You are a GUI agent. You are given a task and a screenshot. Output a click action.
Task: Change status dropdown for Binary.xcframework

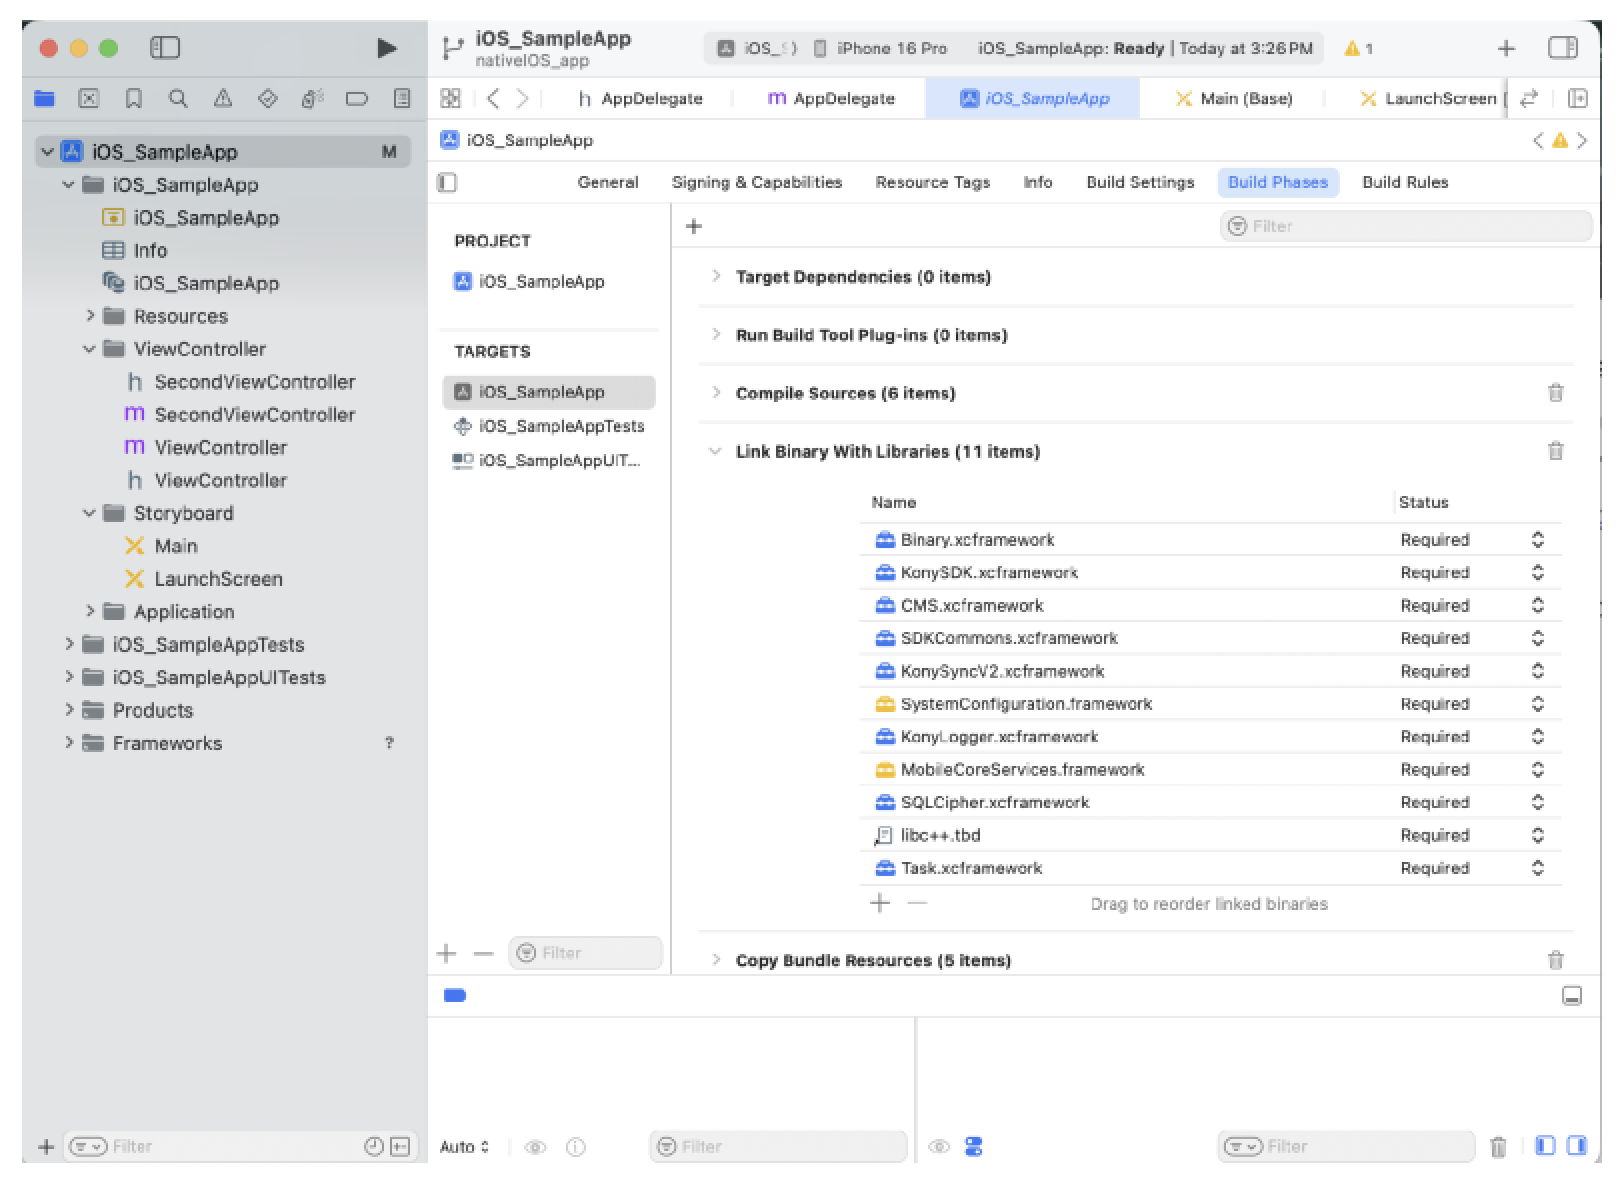tap(1538, 540)
